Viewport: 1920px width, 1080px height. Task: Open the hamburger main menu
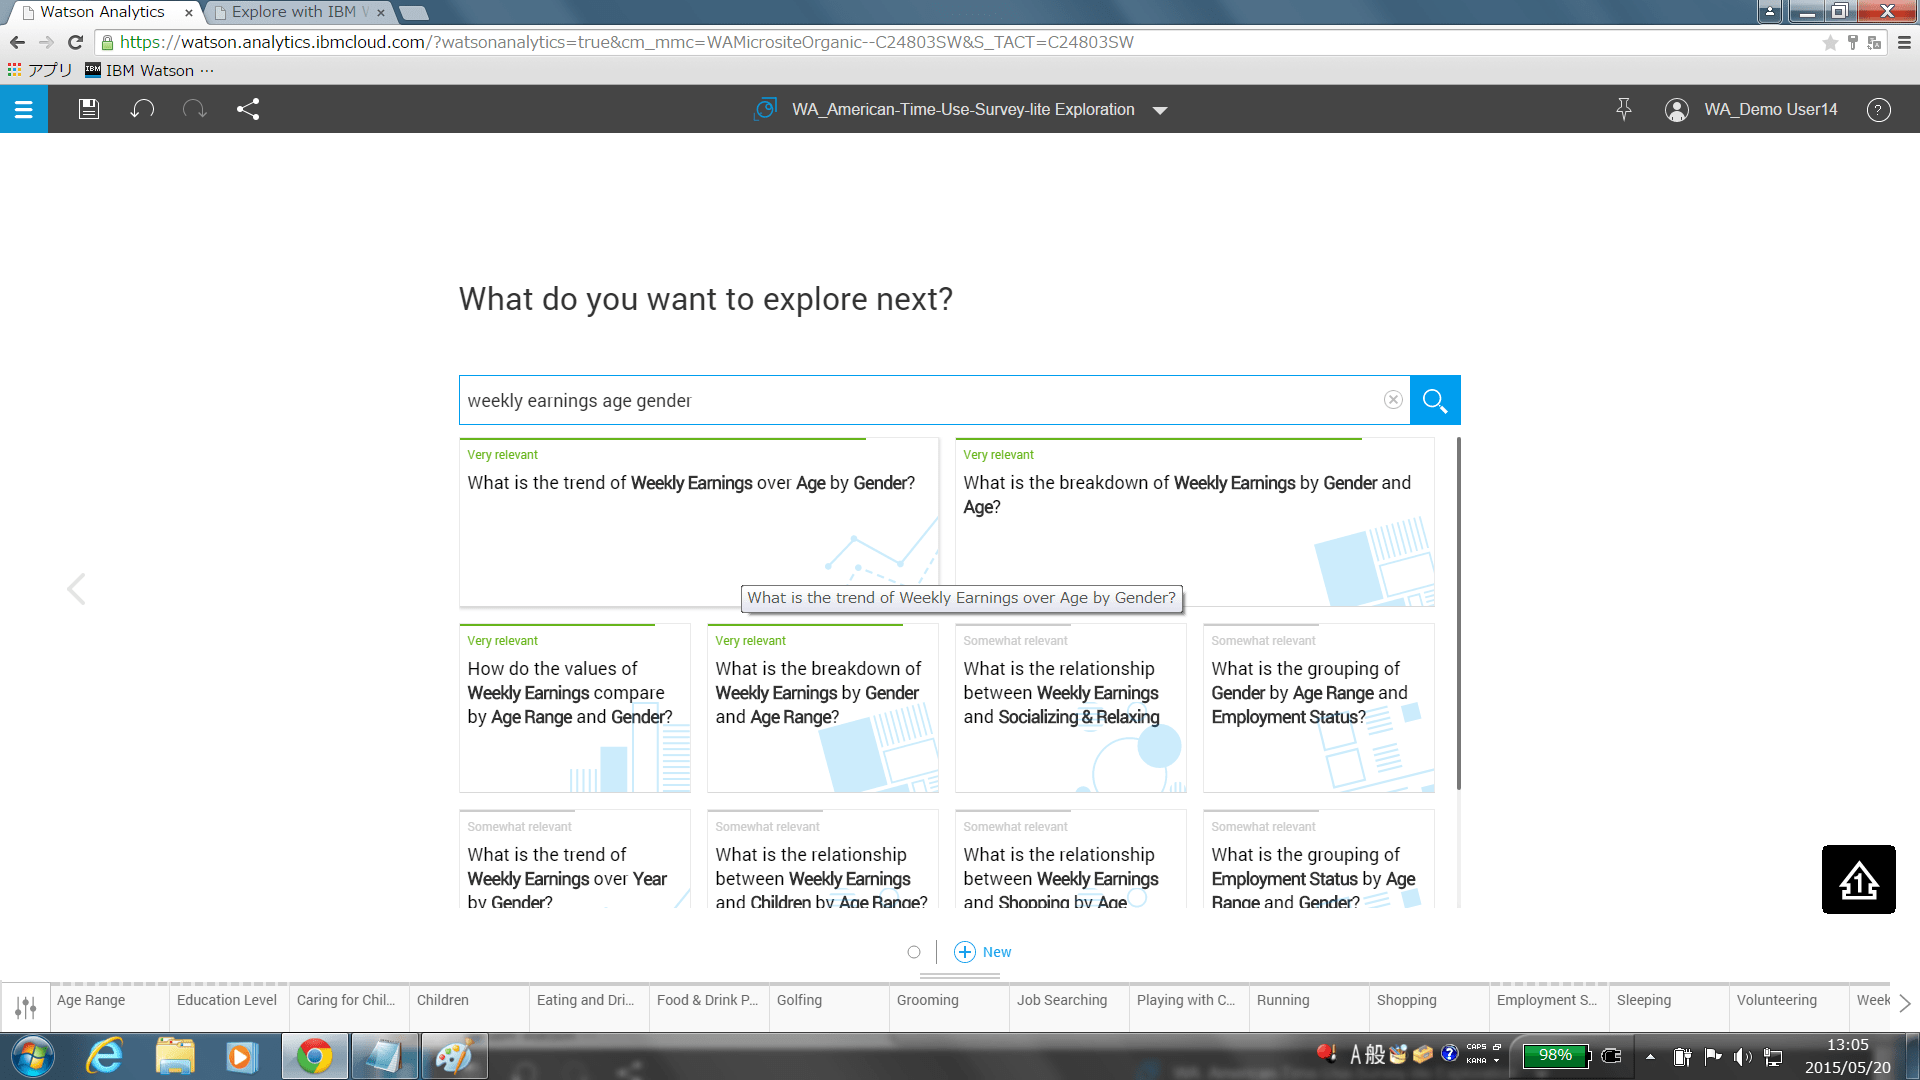24,109
